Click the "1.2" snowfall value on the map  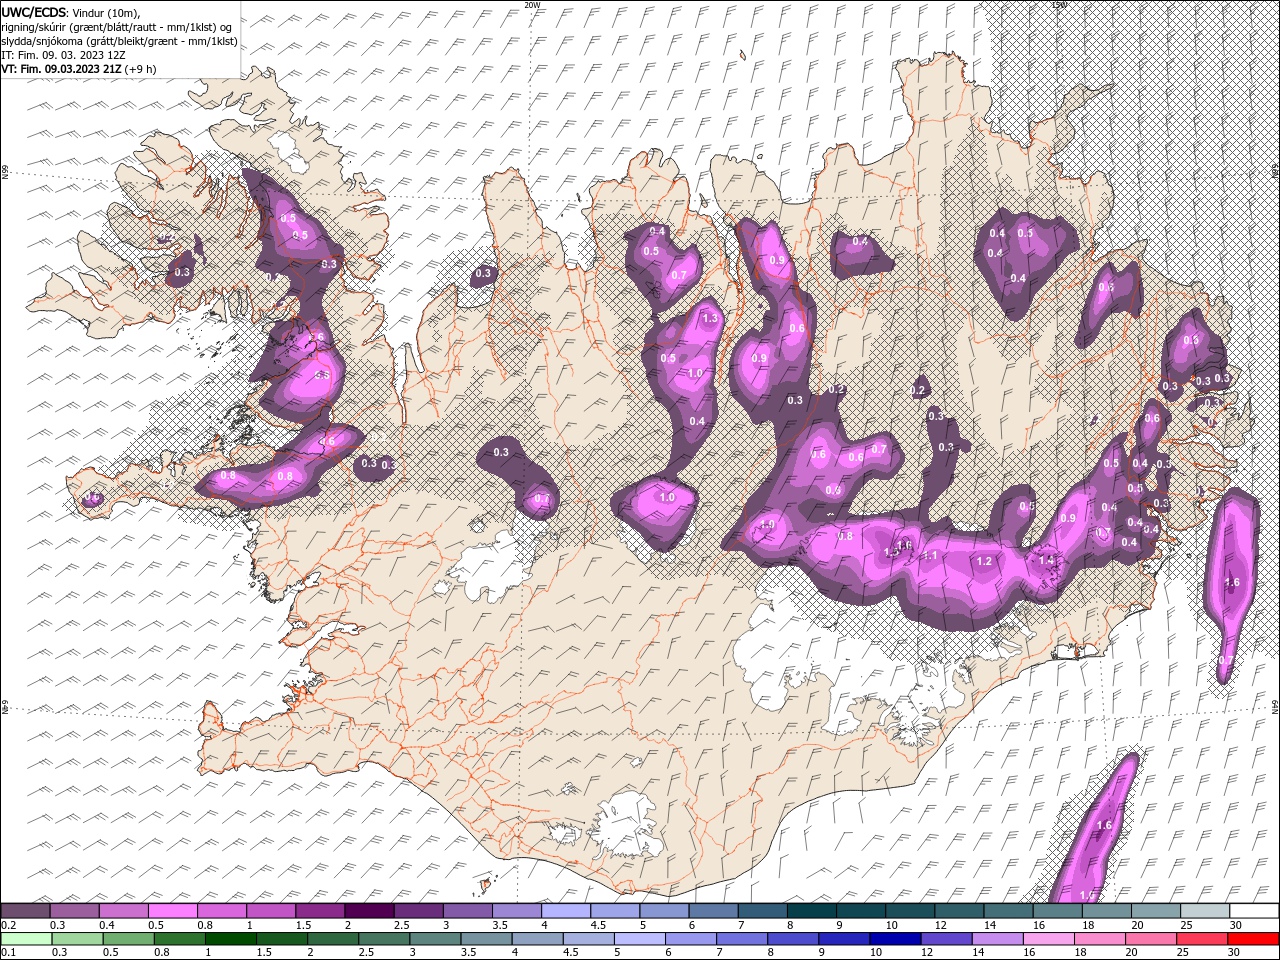pyautogui.click(x=984, y=562)
